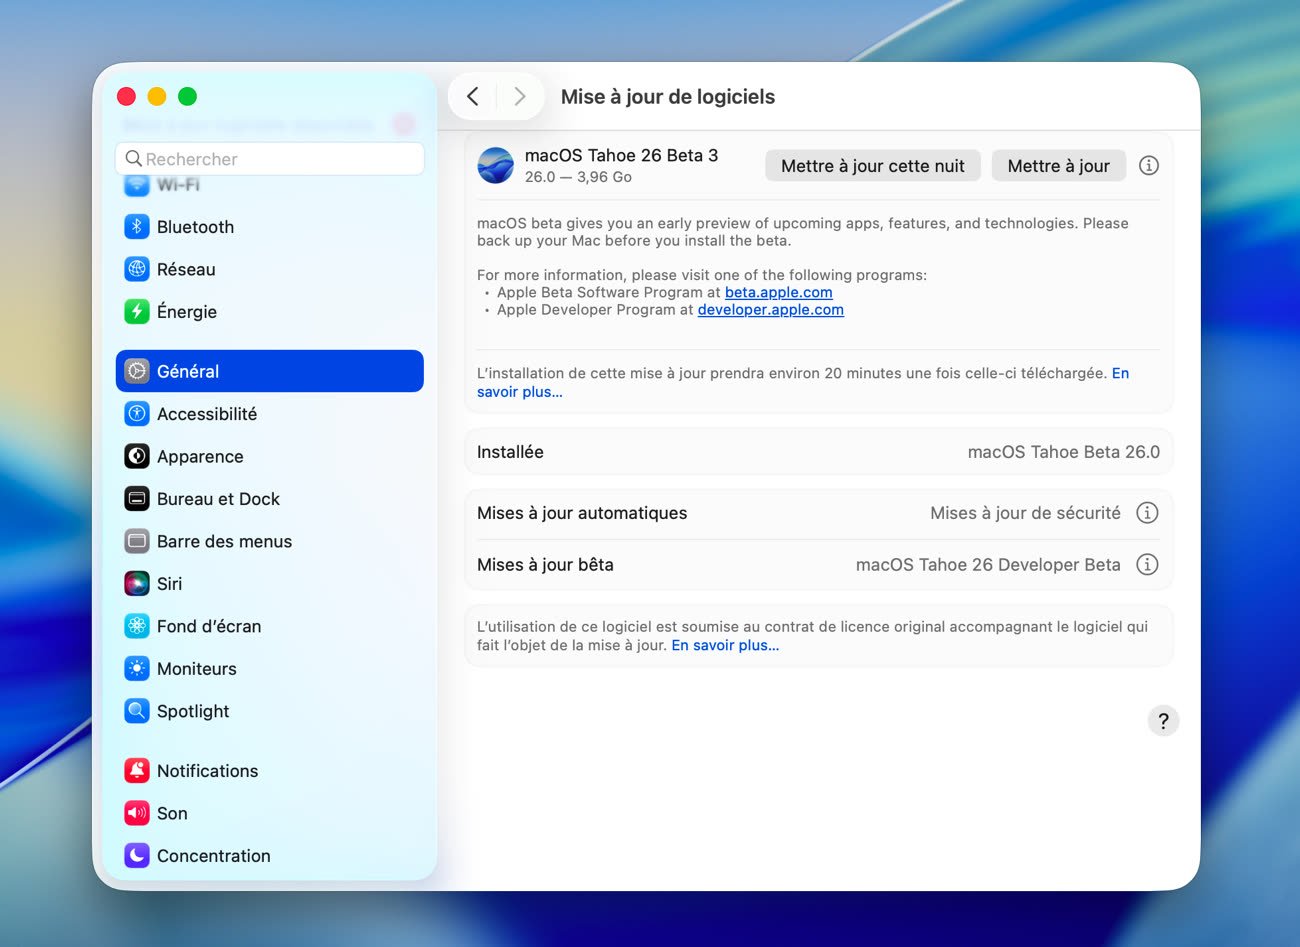Select the Spotlight magnifier icon
This screenshot has height=947, width=1300.
[x=137, y=711]
